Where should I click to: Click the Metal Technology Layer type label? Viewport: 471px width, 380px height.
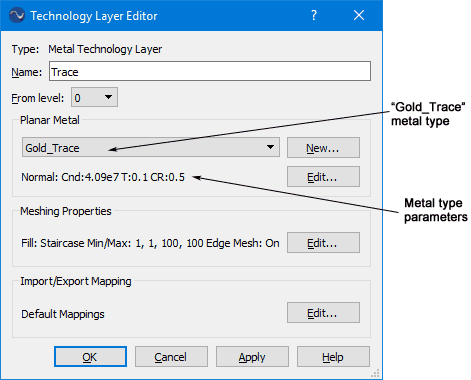pyautogui.click(x=105, y=49)
